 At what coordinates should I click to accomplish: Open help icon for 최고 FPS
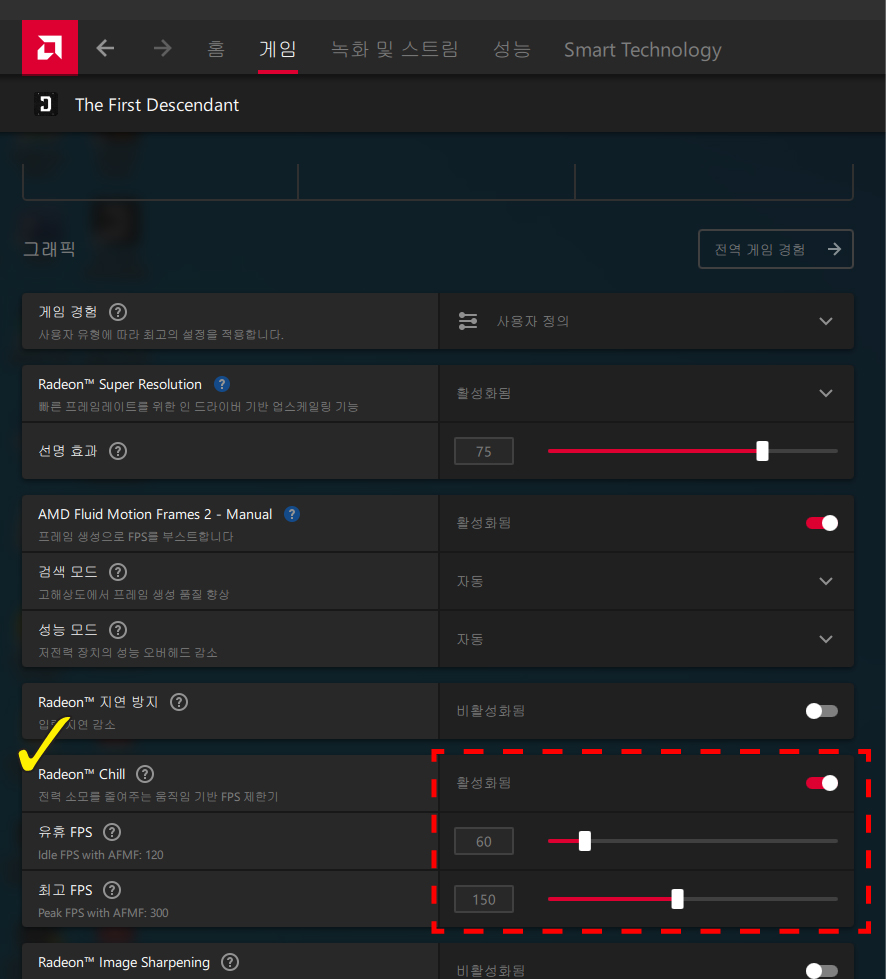point(112,890)
